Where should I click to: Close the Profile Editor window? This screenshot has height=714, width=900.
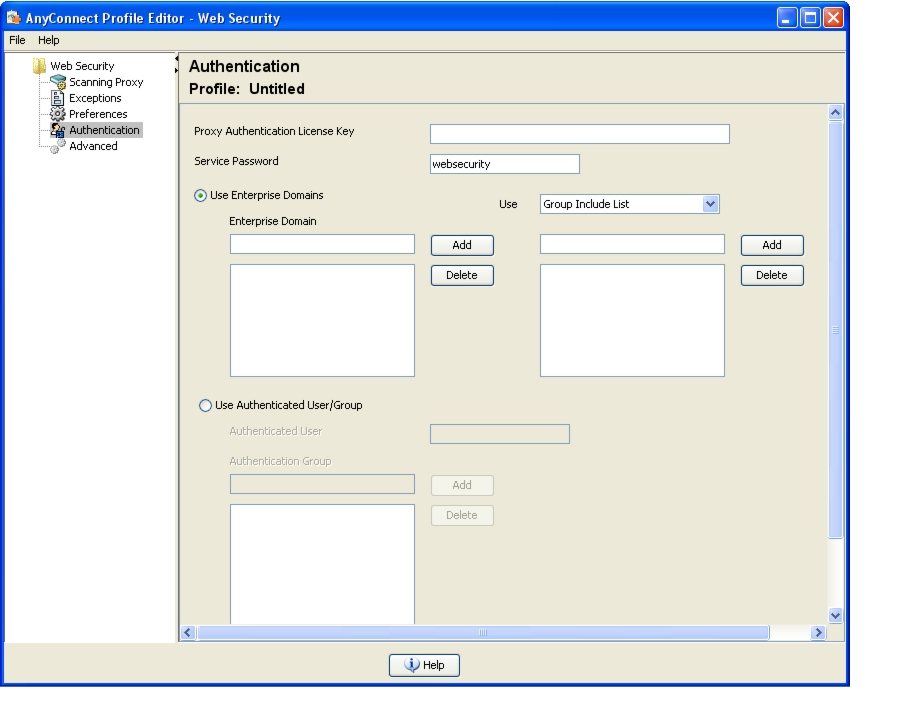(833, 18)
